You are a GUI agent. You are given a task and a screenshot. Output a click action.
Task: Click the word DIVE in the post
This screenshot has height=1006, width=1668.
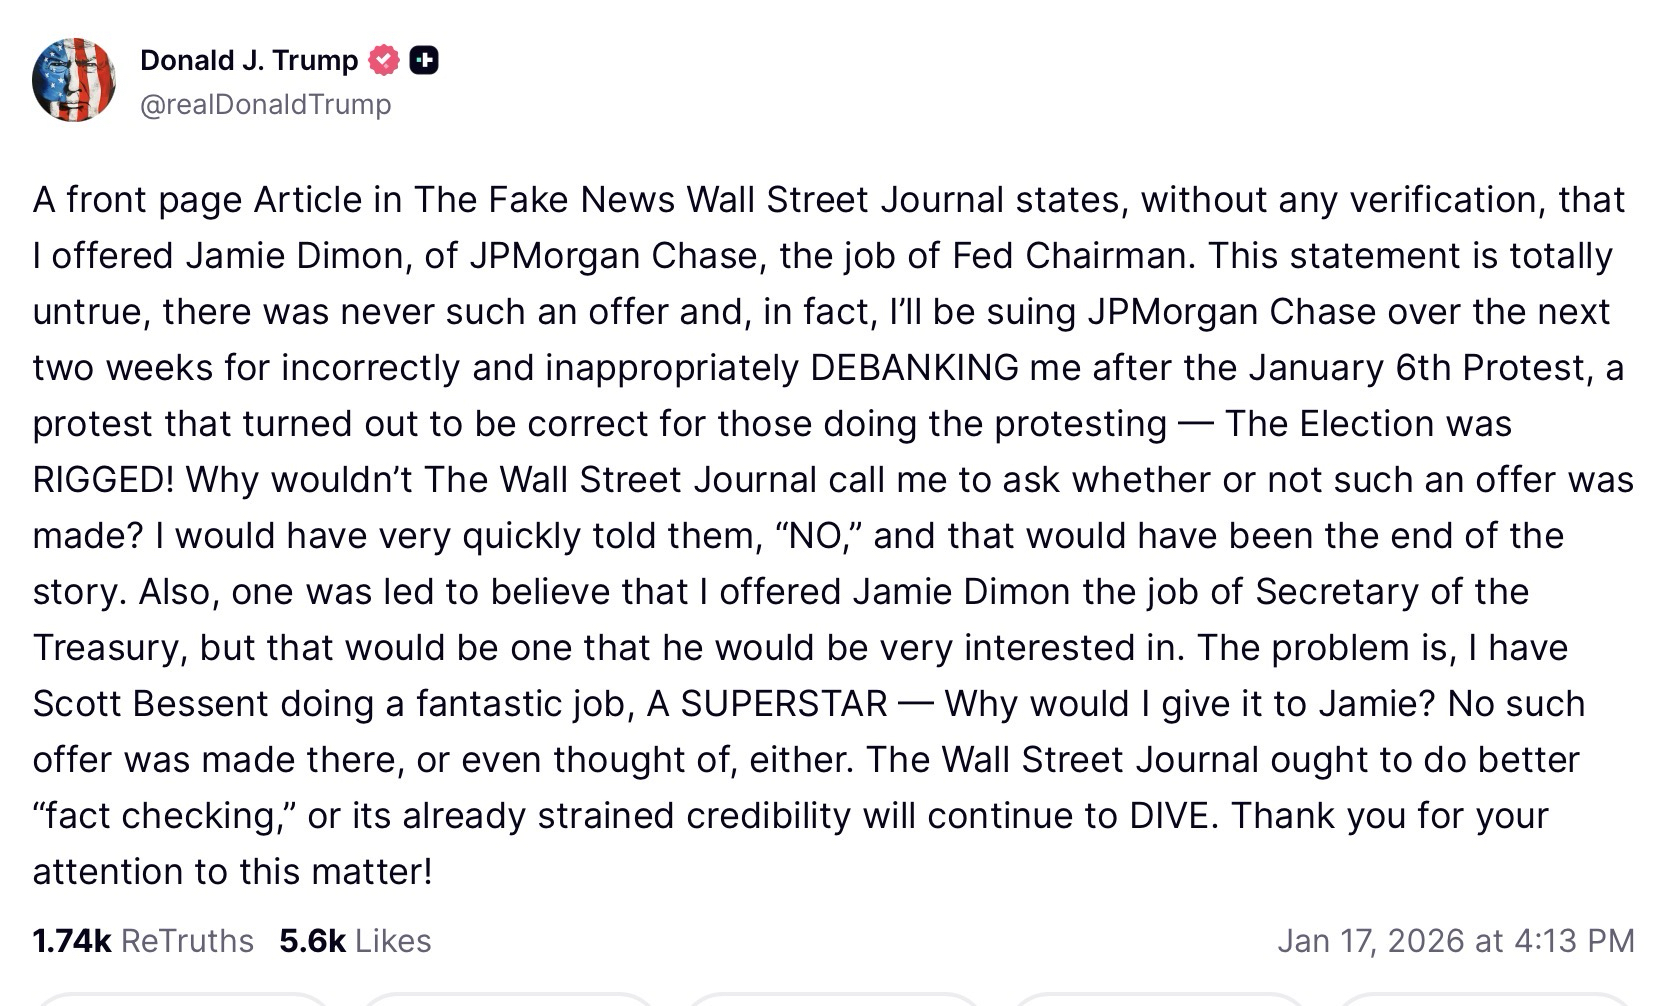pos(1169,816)
